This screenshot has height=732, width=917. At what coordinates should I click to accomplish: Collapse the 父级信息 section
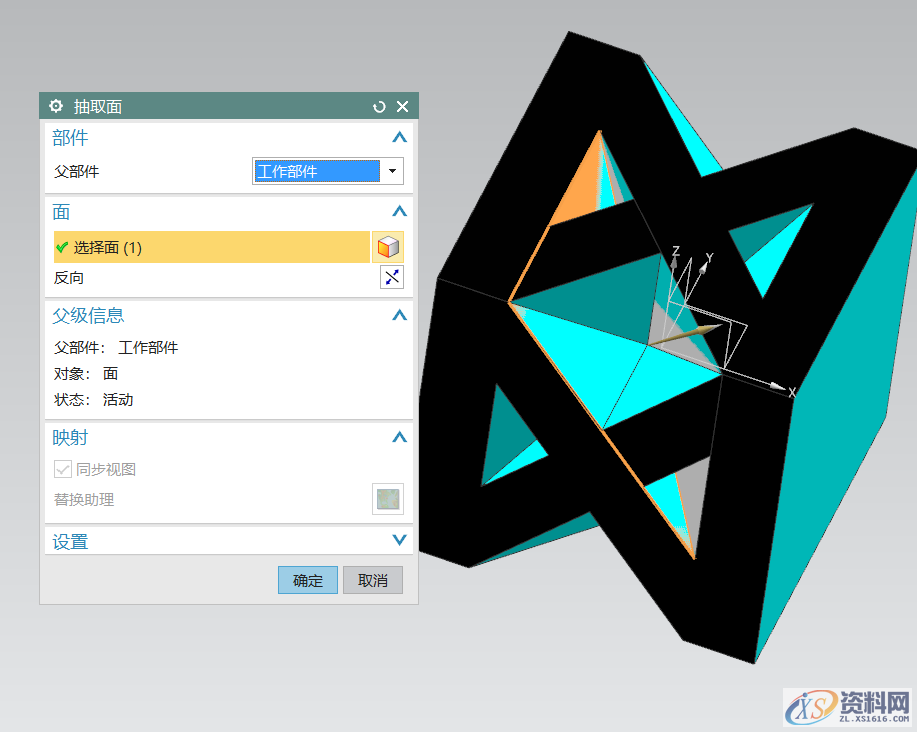coord(399,316)
